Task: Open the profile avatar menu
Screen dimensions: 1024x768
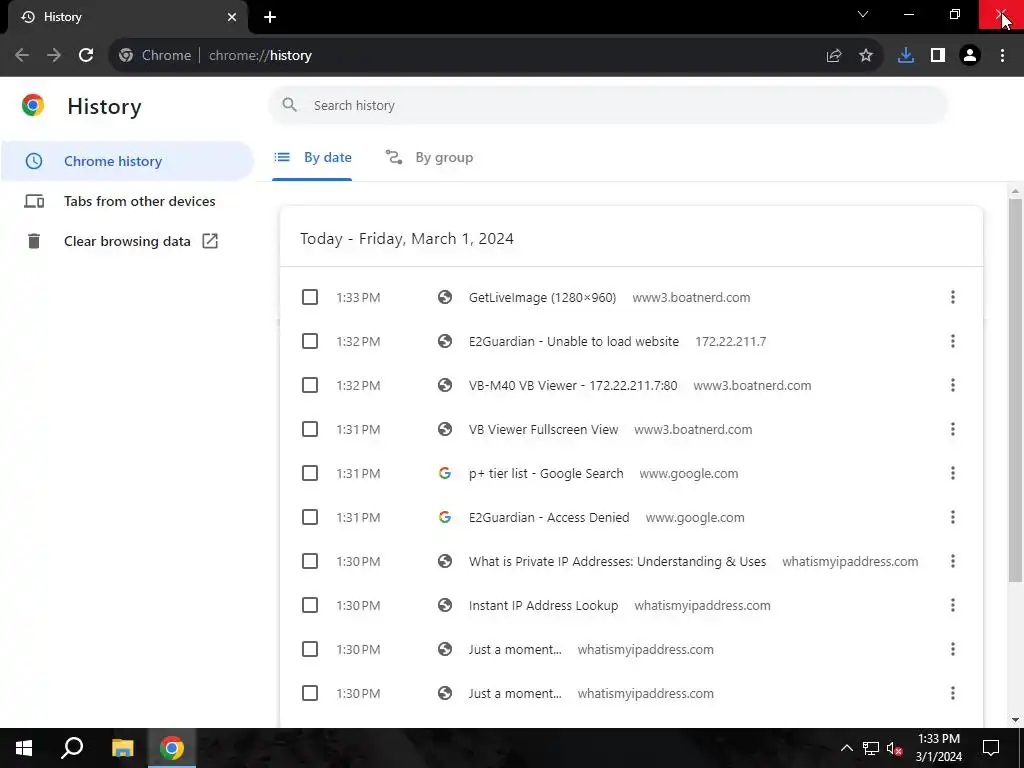Action: (x=970, y=56)
